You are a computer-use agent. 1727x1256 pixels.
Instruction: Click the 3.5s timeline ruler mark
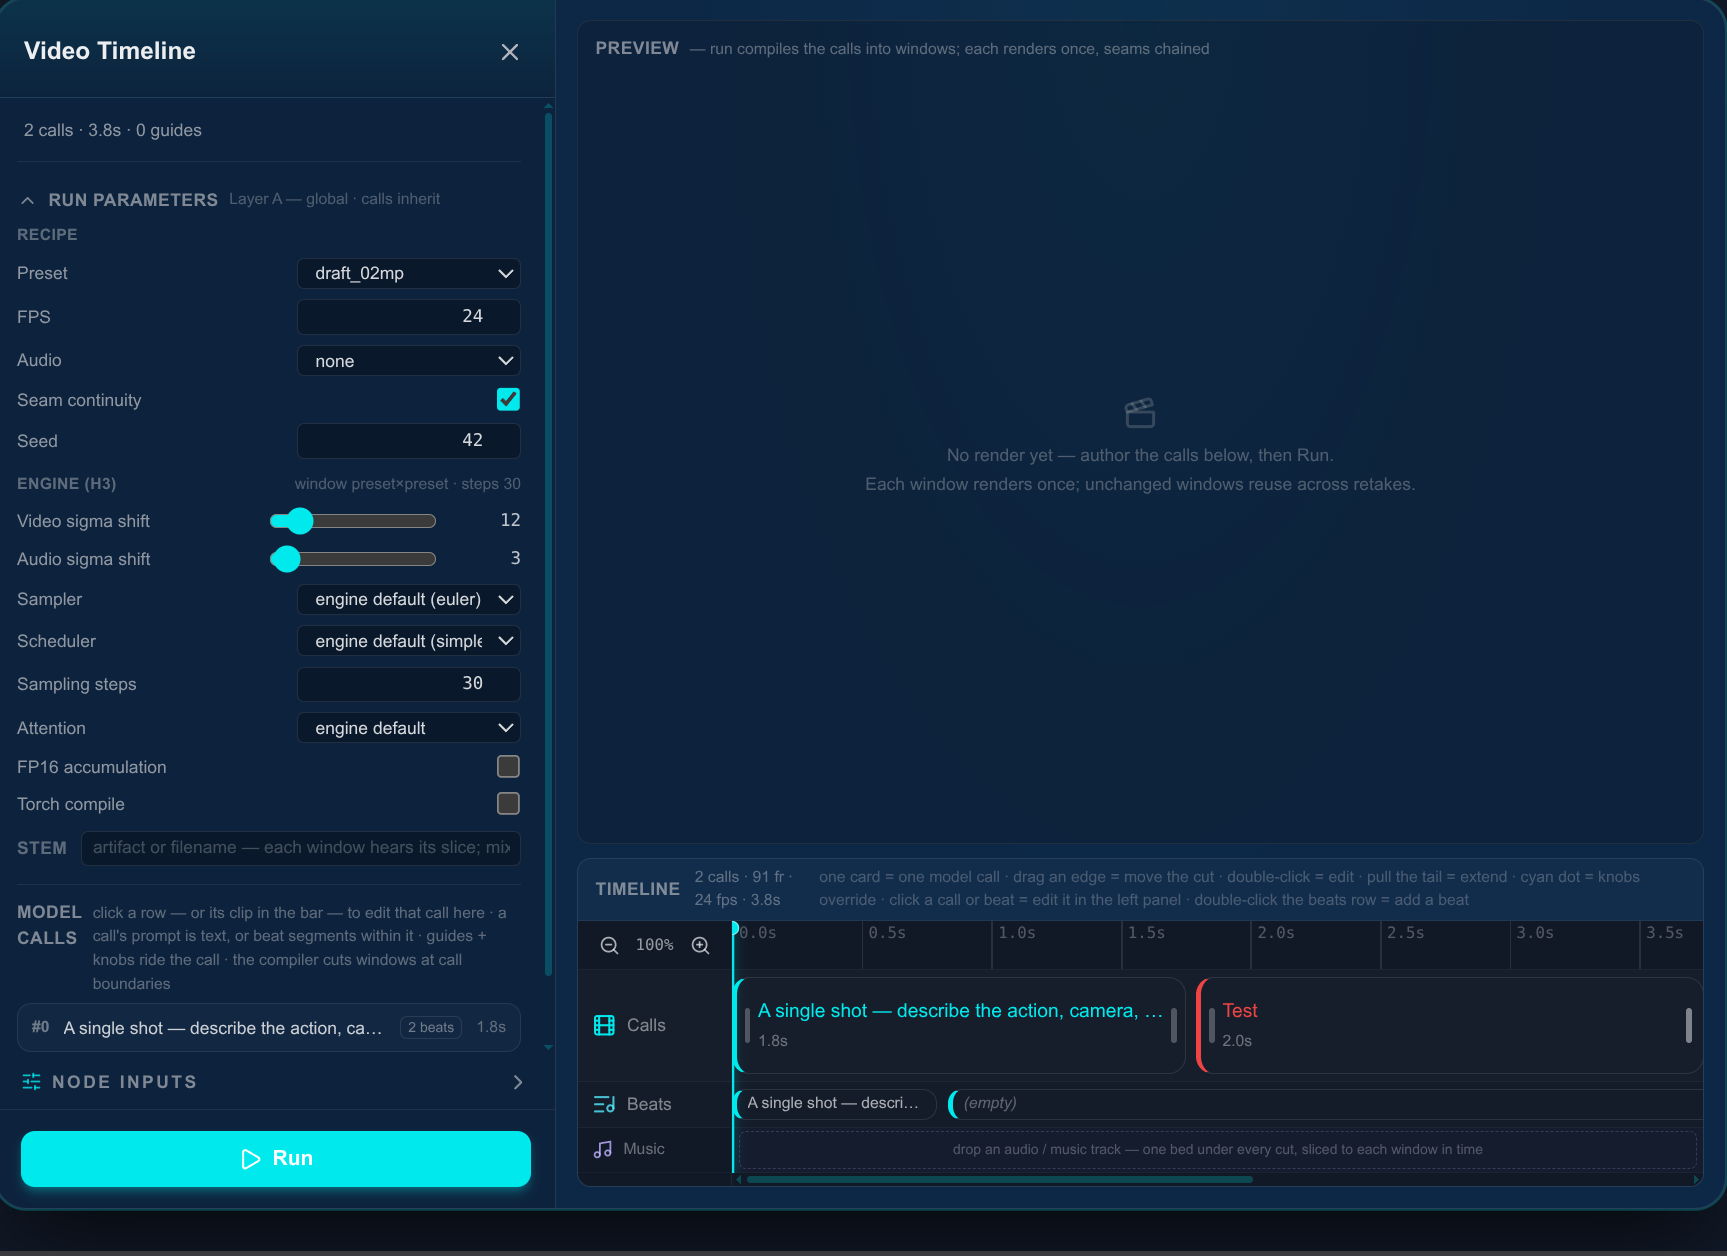[1665, 933]
